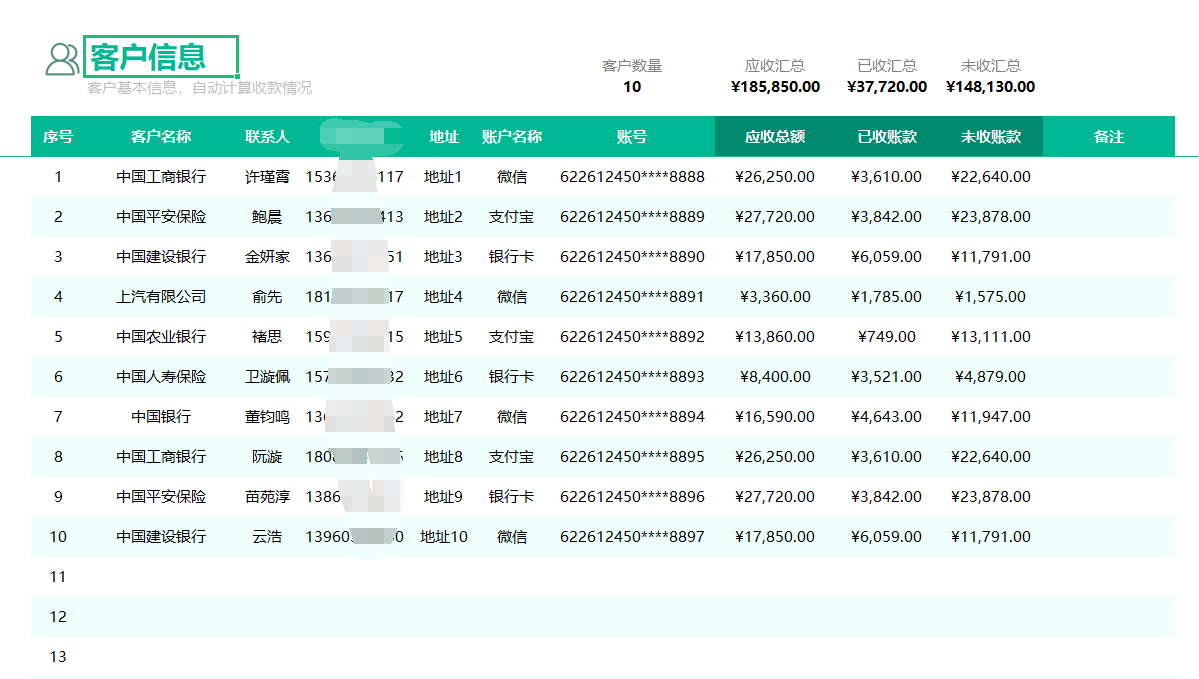The width and height of the screenshot is (1199, 679).
Task: Select account number ending in 8894
Action: point(632,417)
